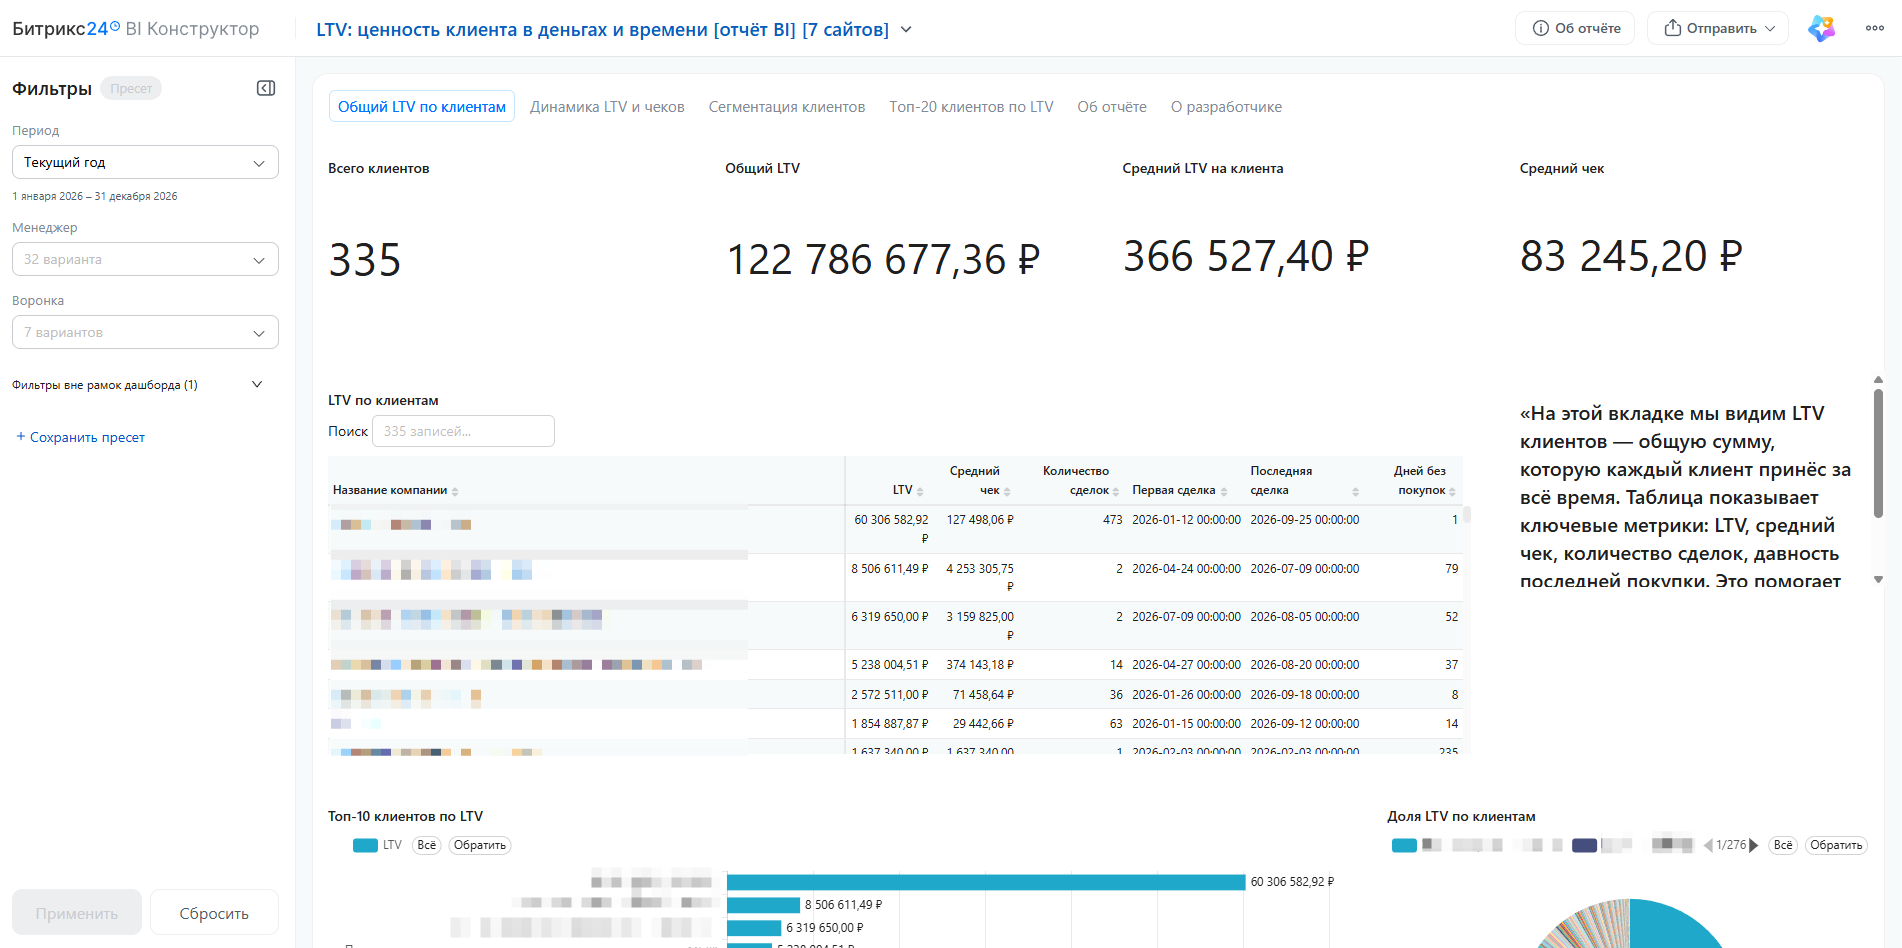Click Всё button in bar chart legend
Screen dimensions: 1902x948
click(427, 845)
